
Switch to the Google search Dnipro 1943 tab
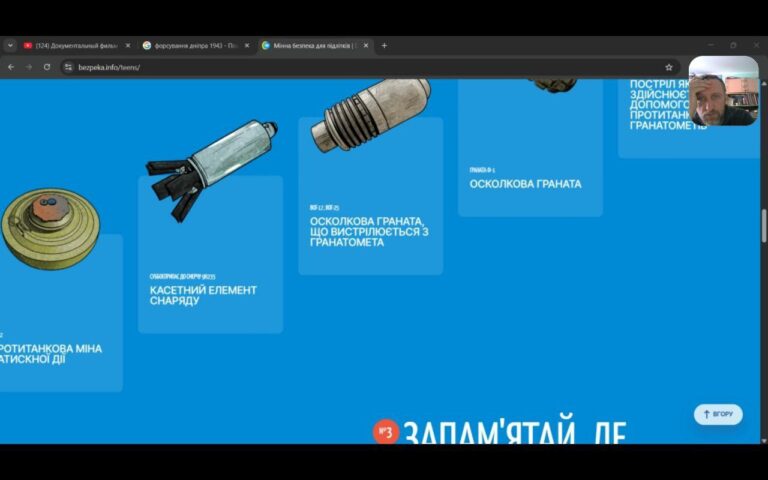pos(190,45)
